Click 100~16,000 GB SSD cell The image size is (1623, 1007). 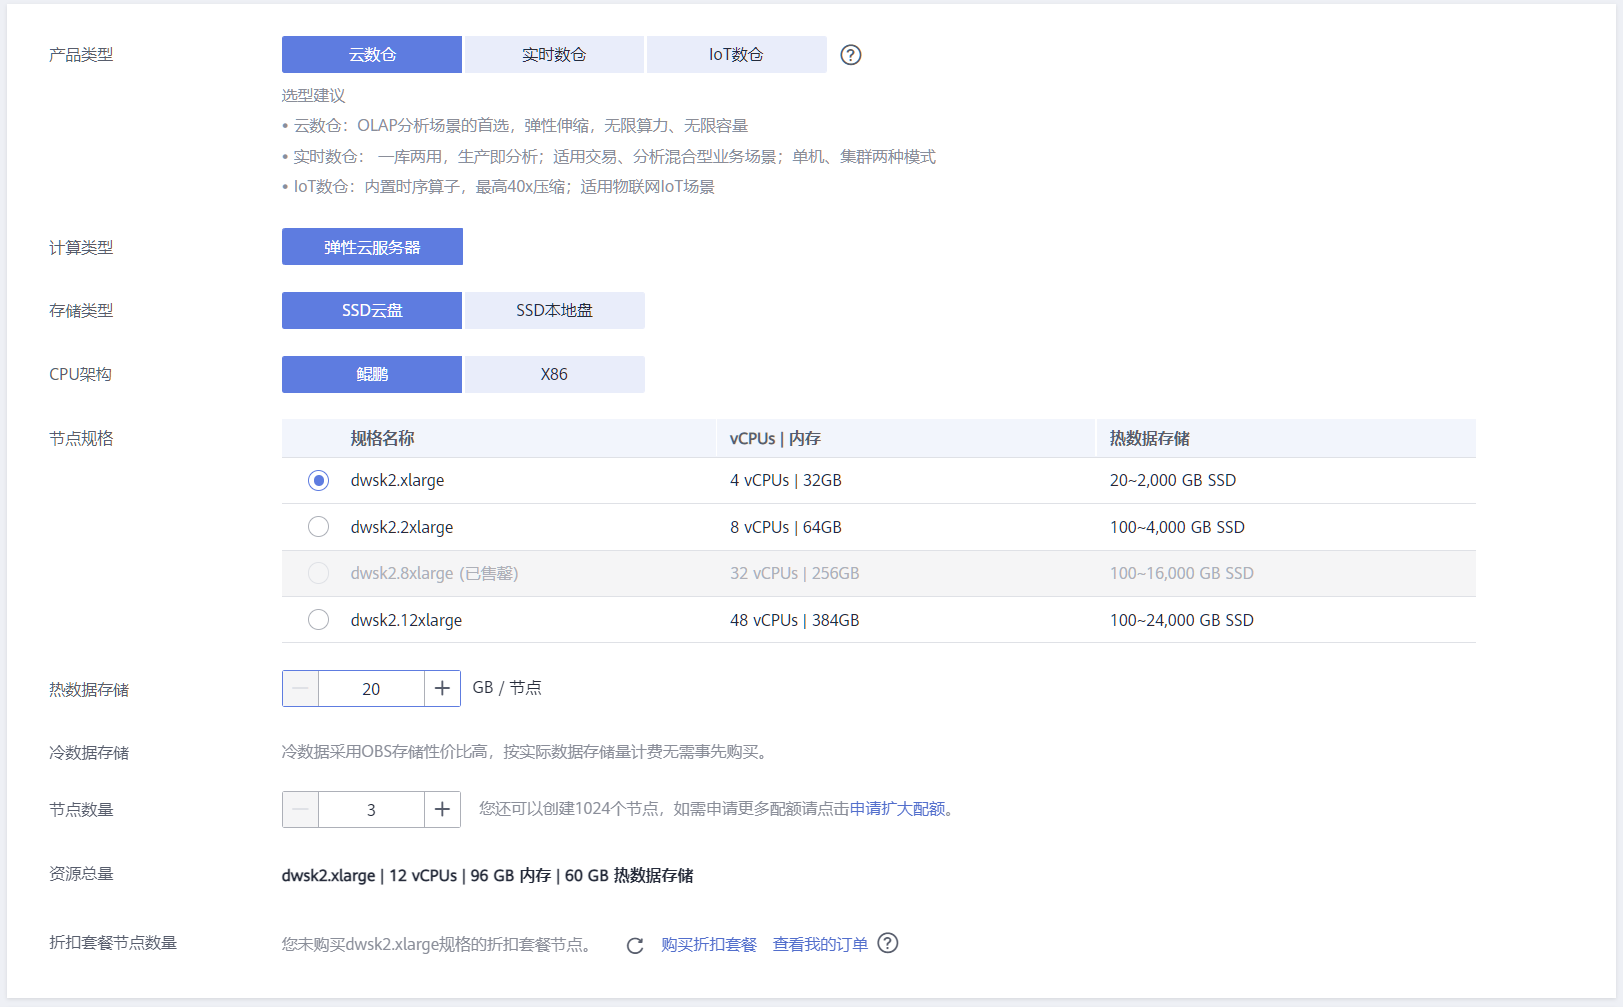pos(1182,573)
